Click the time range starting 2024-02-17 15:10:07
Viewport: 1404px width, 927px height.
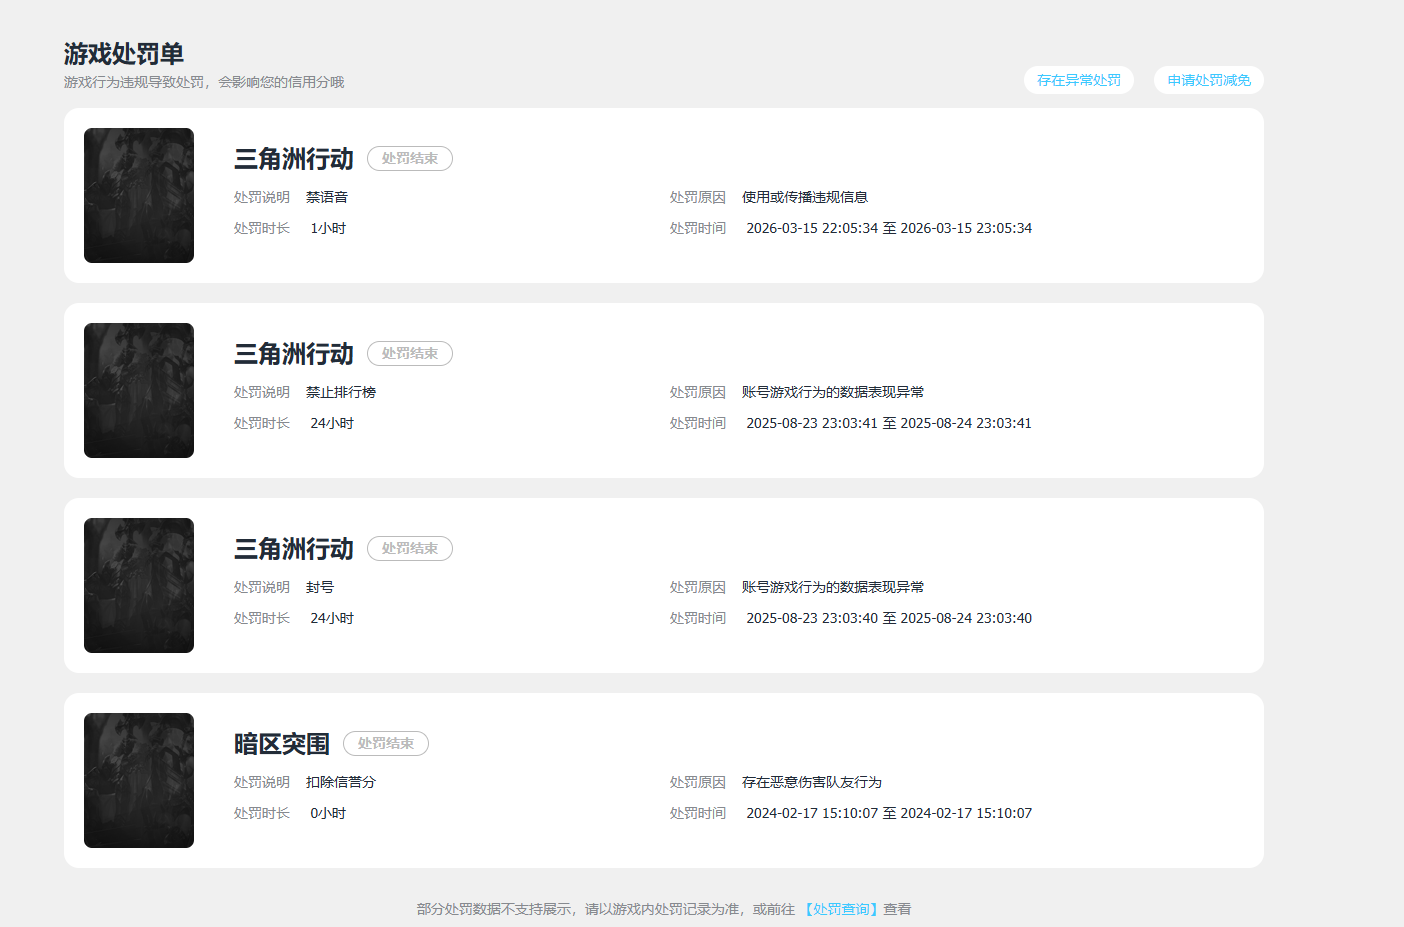pos(889,813)
